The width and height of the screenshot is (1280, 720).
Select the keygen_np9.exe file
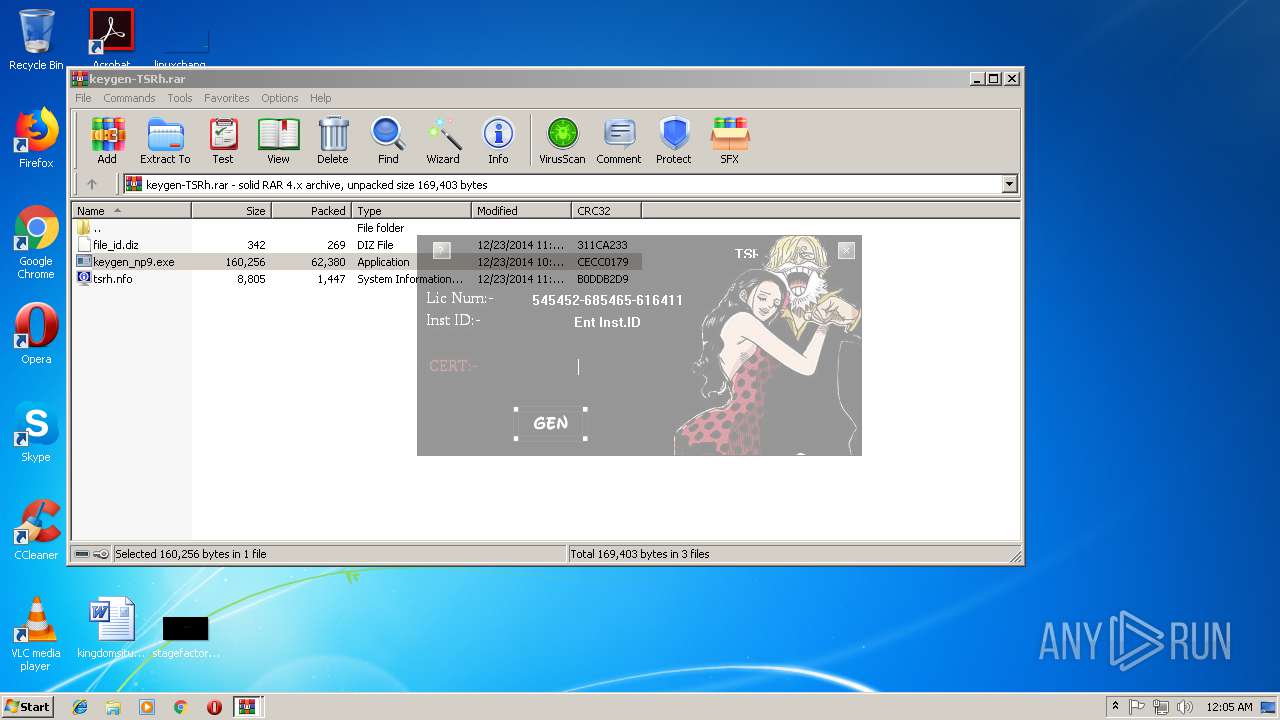(x=133, y=262)
